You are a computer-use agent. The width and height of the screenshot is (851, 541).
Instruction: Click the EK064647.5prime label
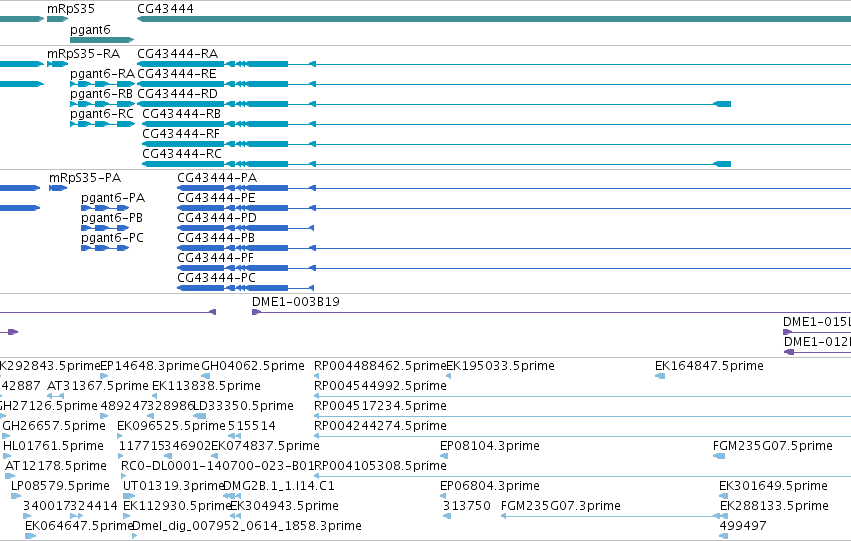click(79, 527)
